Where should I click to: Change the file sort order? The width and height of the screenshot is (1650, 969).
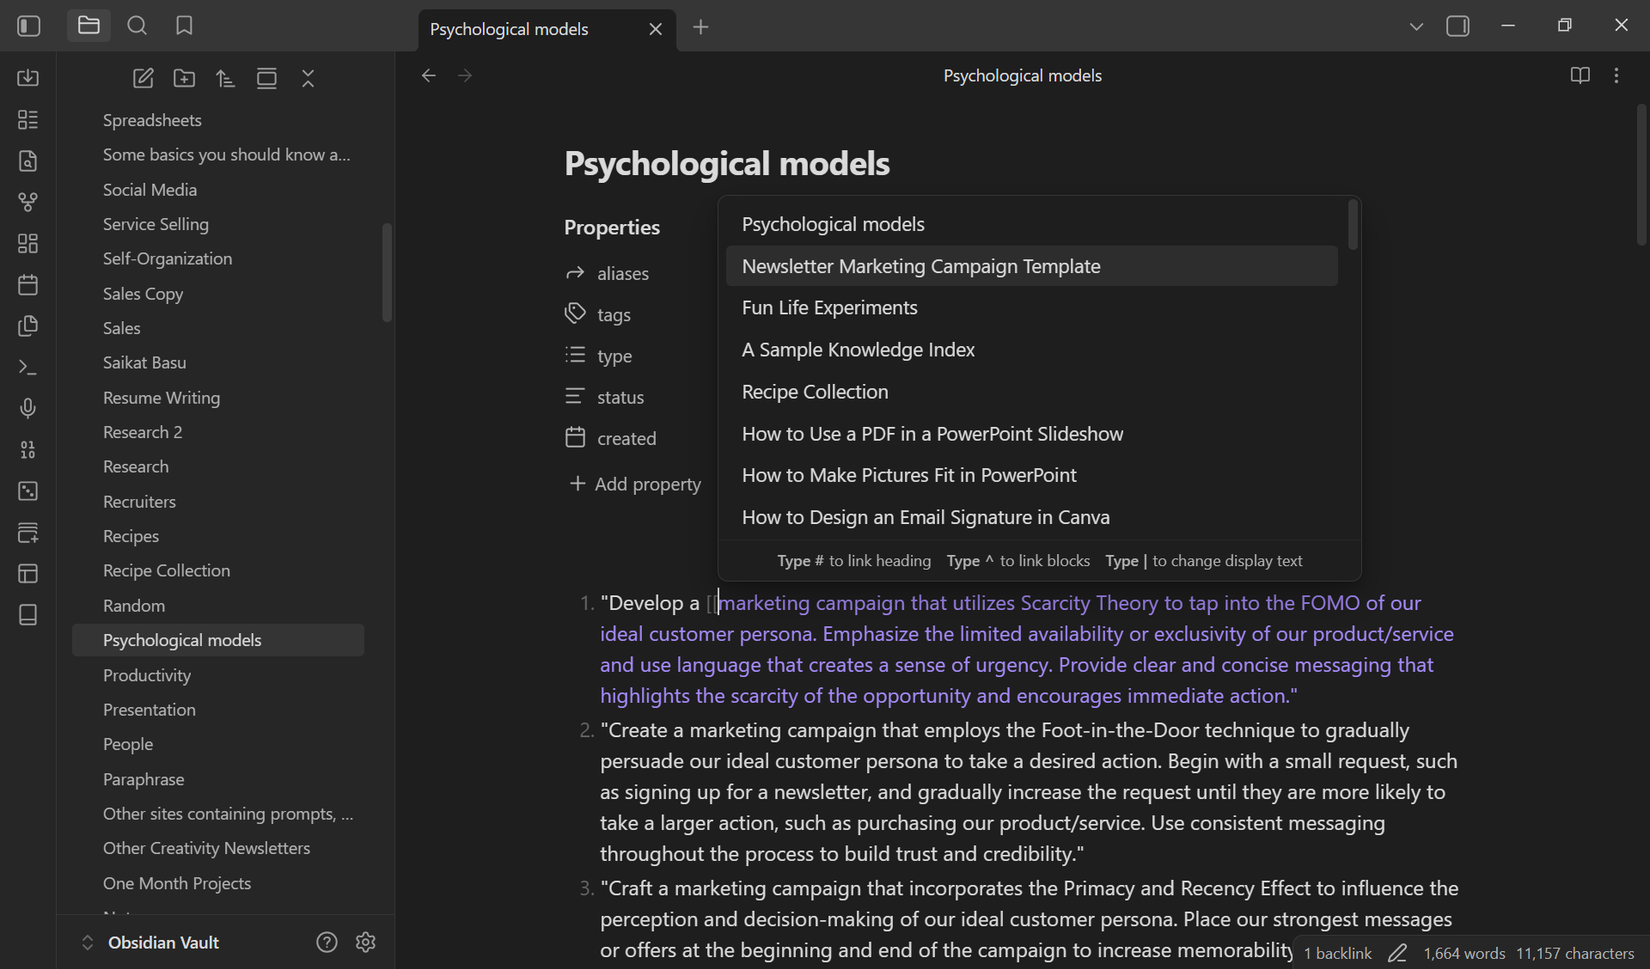coord(225,78)
